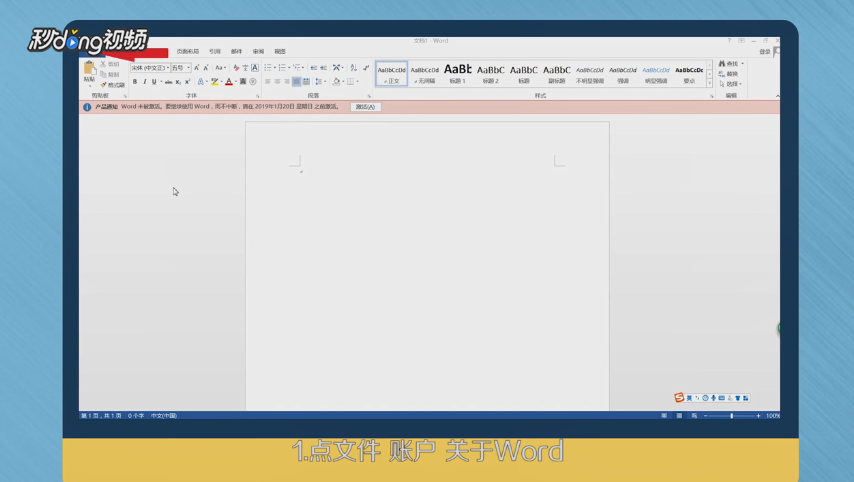This screenshot has width=854, height=482.
Task: Justify paragraph text
Action: [296, 82]
